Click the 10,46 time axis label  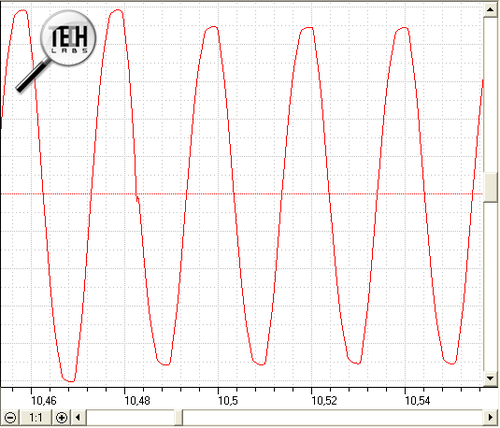click(x=43, y=401)
